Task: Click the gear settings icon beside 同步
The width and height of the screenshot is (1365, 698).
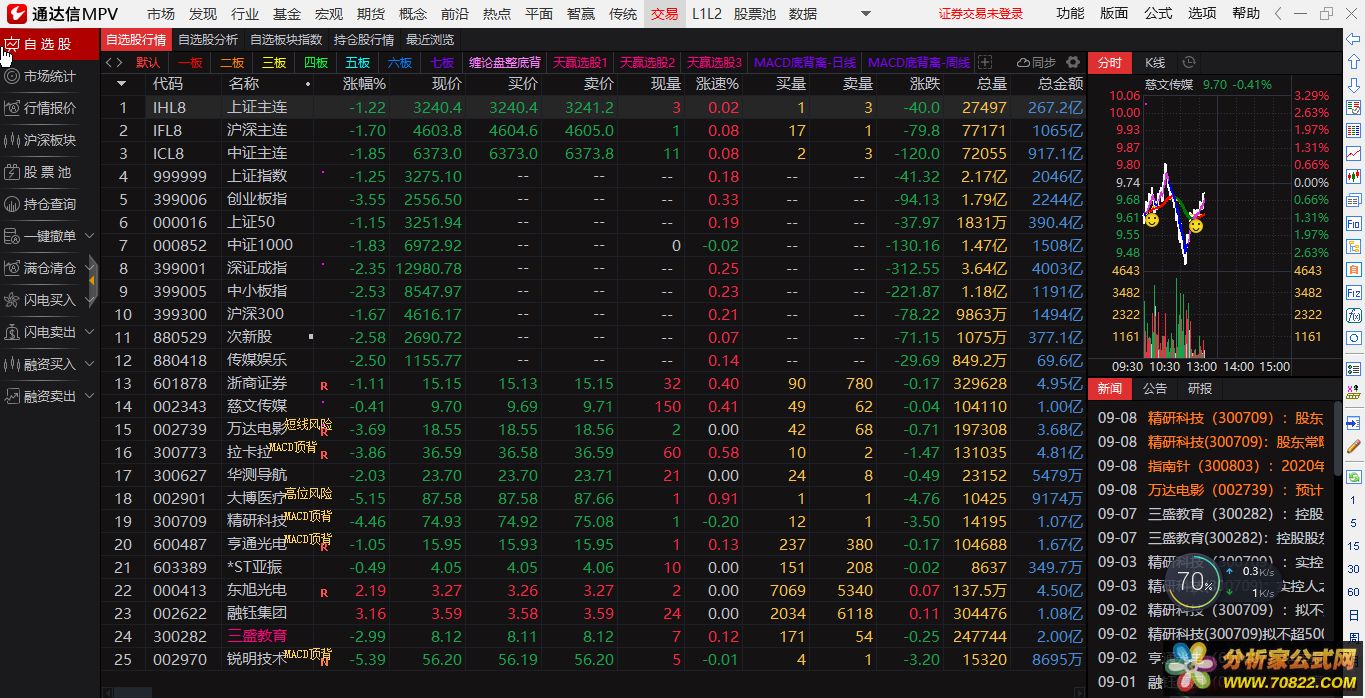Action: tap(1073, 62)
